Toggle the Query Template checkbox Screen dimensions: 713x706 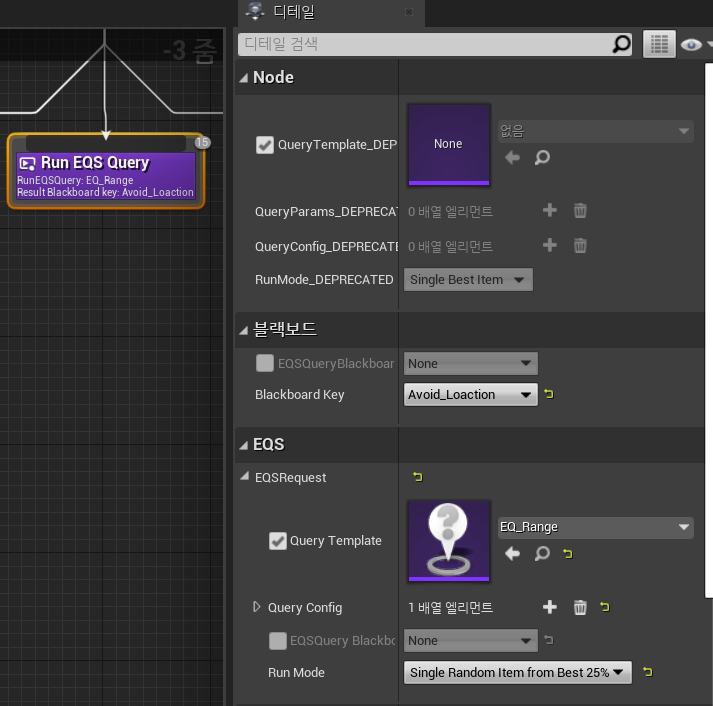pyautogui.click(x=277, y=541)
